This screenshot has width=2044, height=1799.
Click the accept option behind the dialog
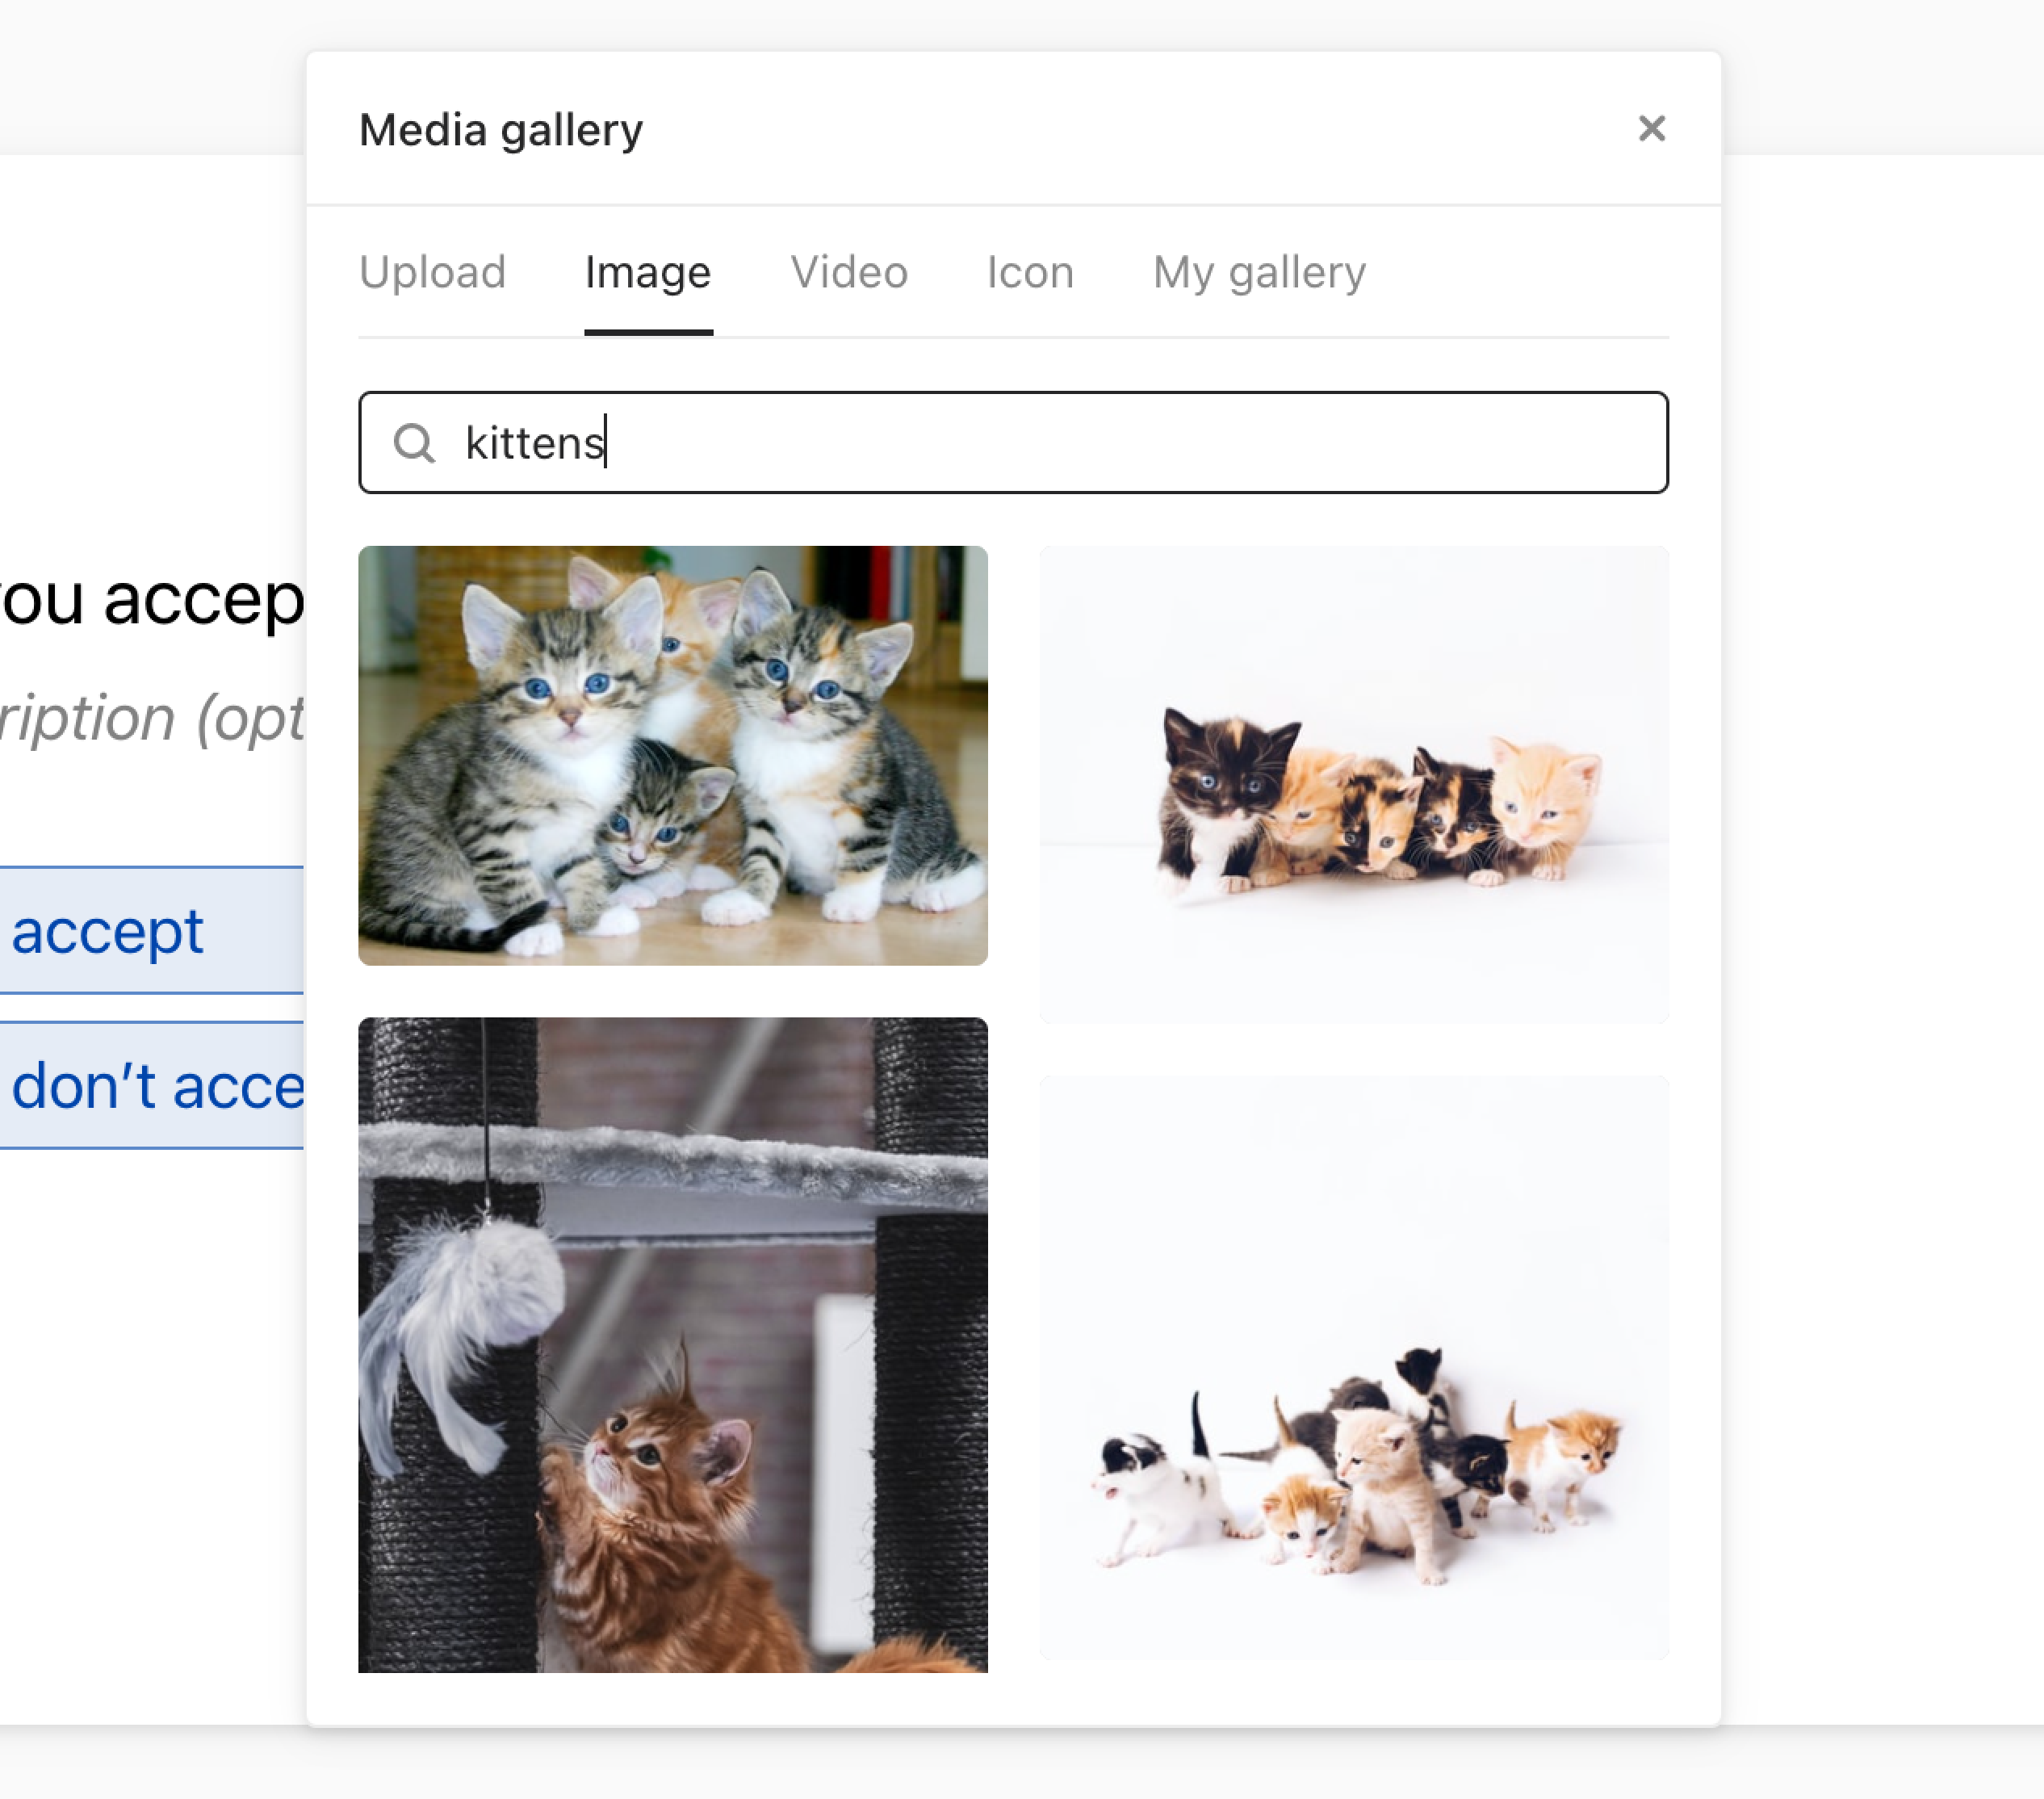(151, 930)
